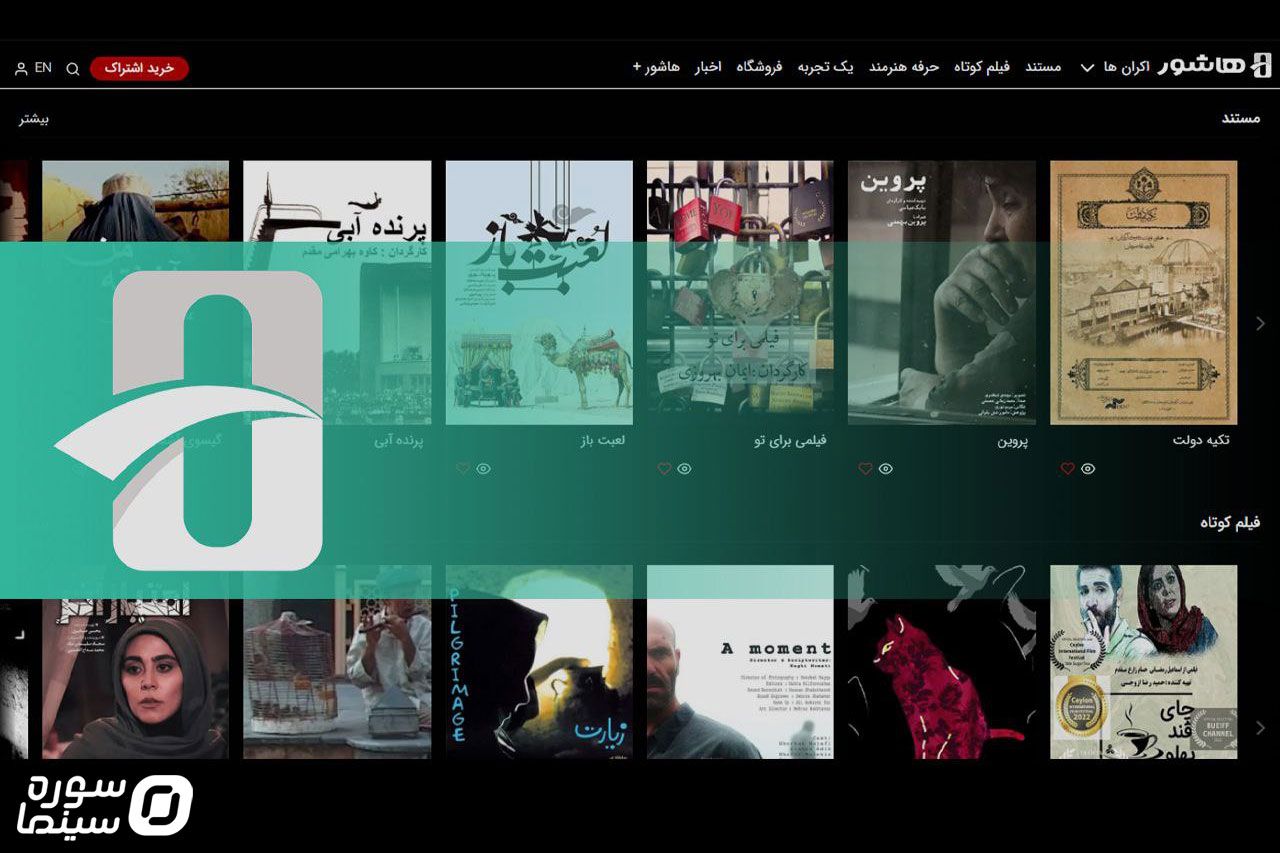Go to the فروشگاه menu item
The height and width of the screenshot is (853, 1280).
[759, 67]
